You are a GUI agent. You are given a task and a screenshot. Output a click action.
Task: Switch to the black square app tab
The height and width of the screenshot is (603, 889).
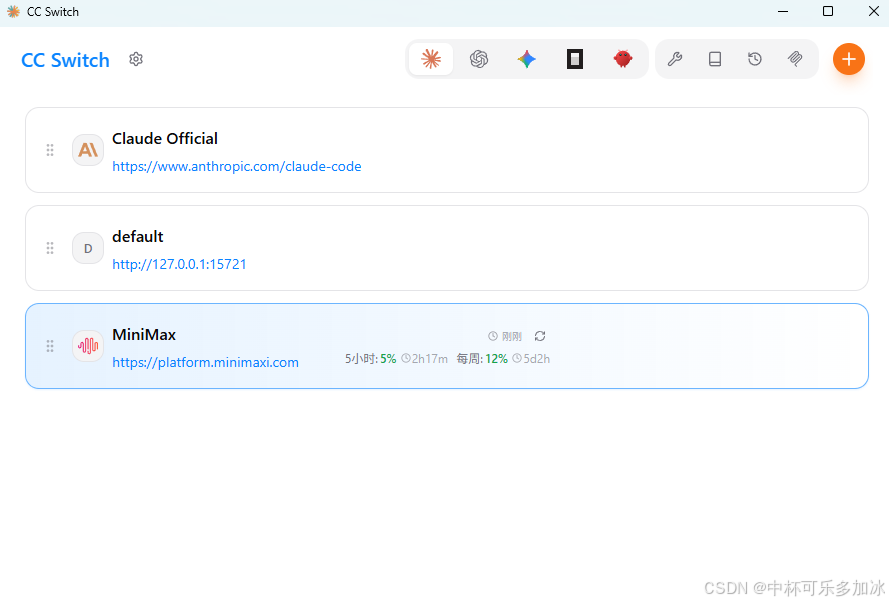575,59
